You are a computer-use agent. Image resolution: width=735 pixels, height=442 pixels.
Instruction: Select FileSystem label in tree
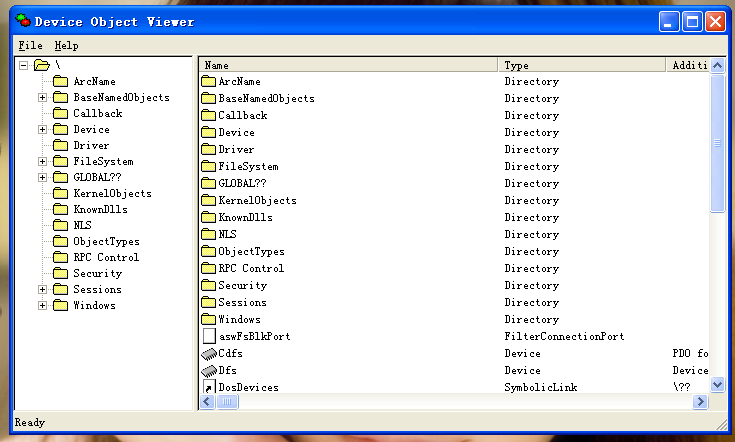point(103,161)
